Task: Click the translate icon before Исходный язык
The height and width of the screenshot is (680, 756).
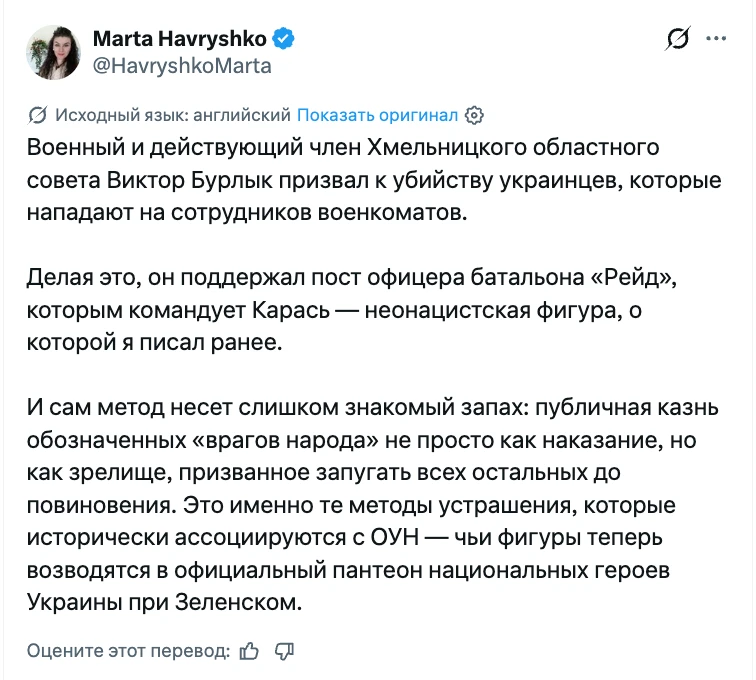Action: pos(37,116)
